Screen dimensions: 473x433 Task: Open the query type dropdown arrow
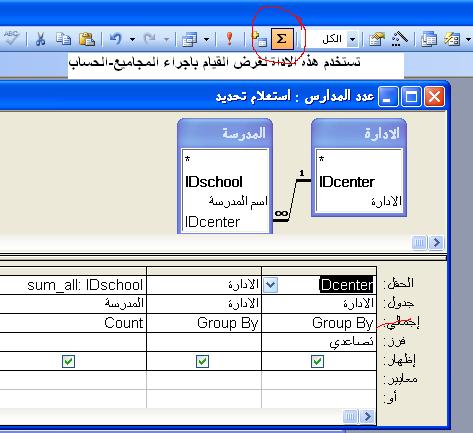point(206,39)
